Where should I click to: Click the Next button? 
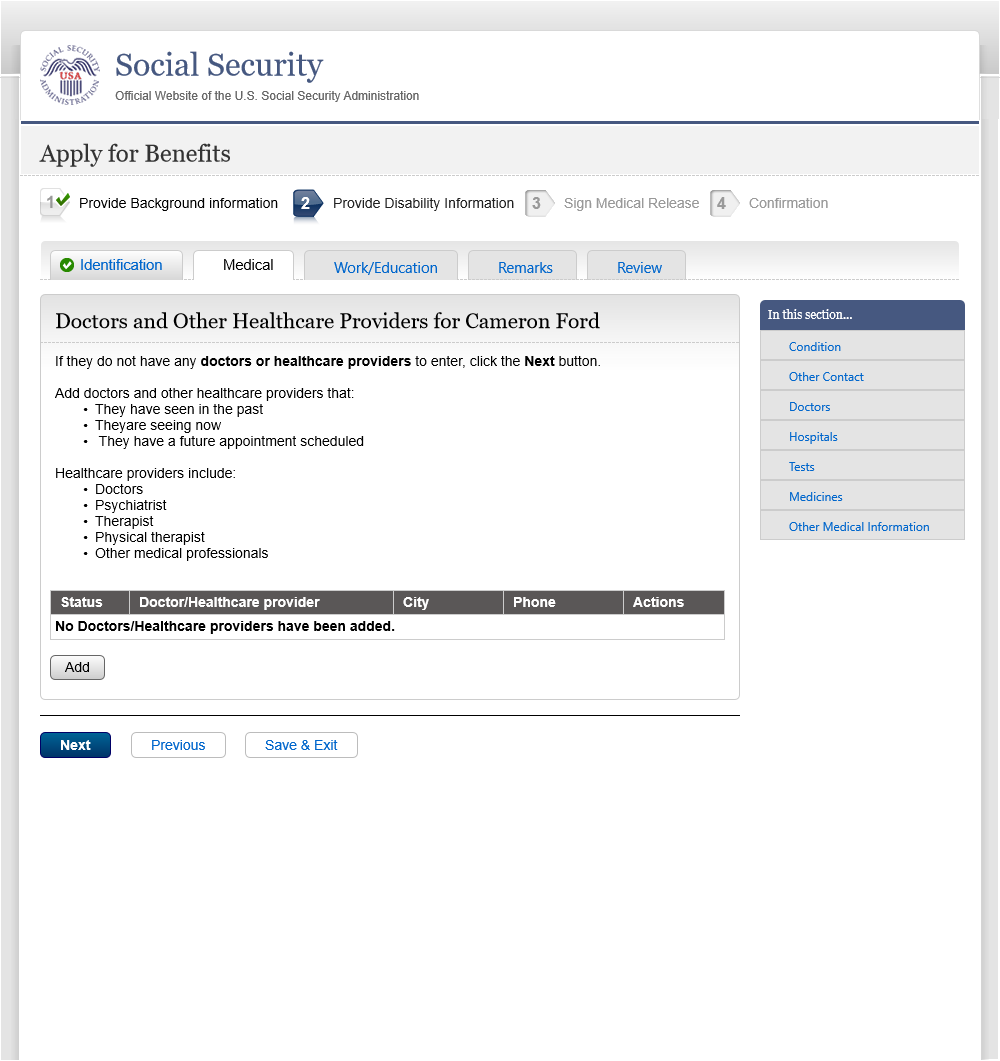click(x=75, y=745)
